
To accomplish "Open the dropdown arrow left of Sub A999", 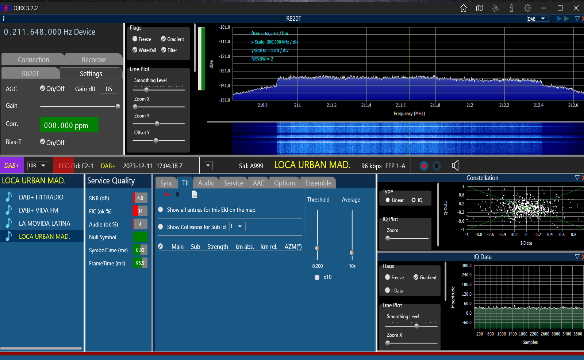I will pos(208,166).
